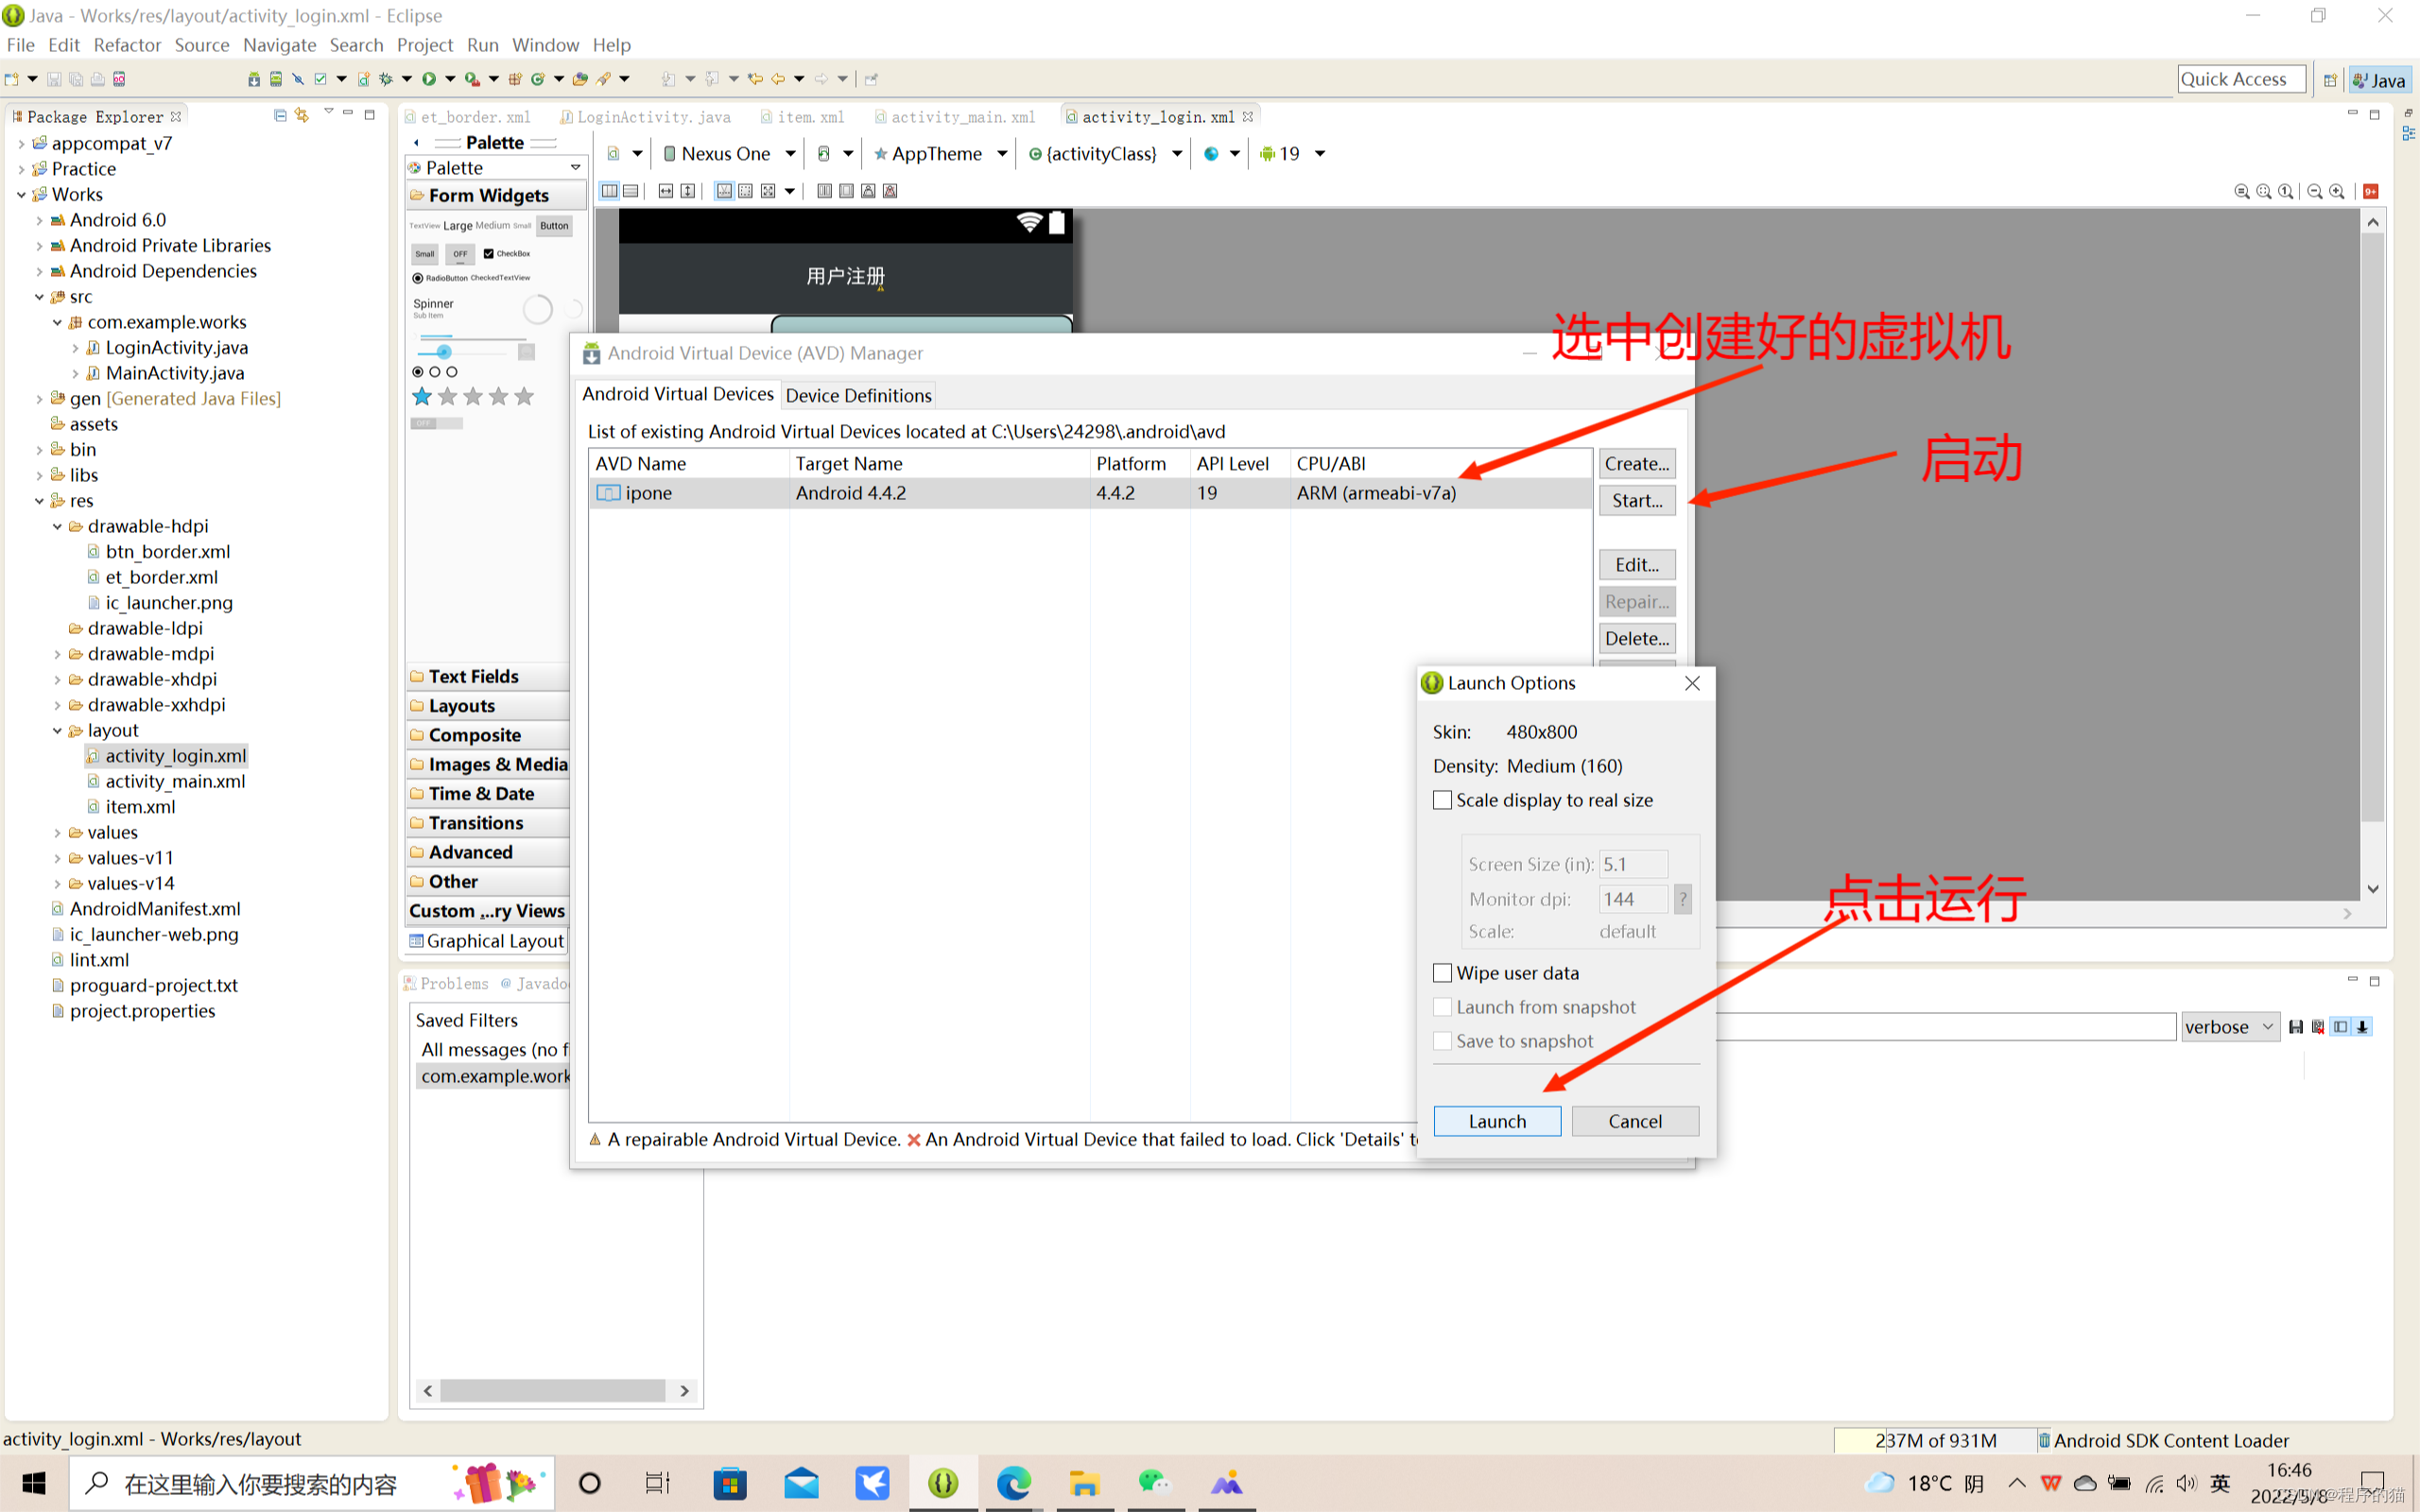
Task: Tick the CheckBox widget in Palette
Action: pyautogui.click(x=489, y=253)
